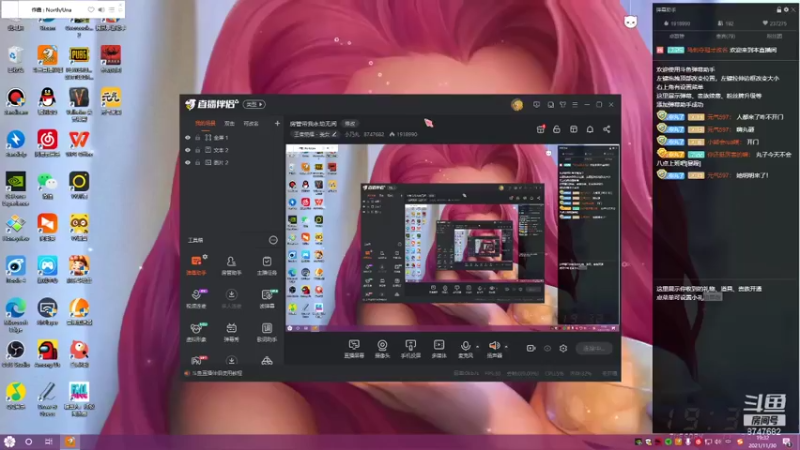The image size is (800, 450).
Task: Click the skin/theme shirt icon in title bar
Action: tap(563, 105)
